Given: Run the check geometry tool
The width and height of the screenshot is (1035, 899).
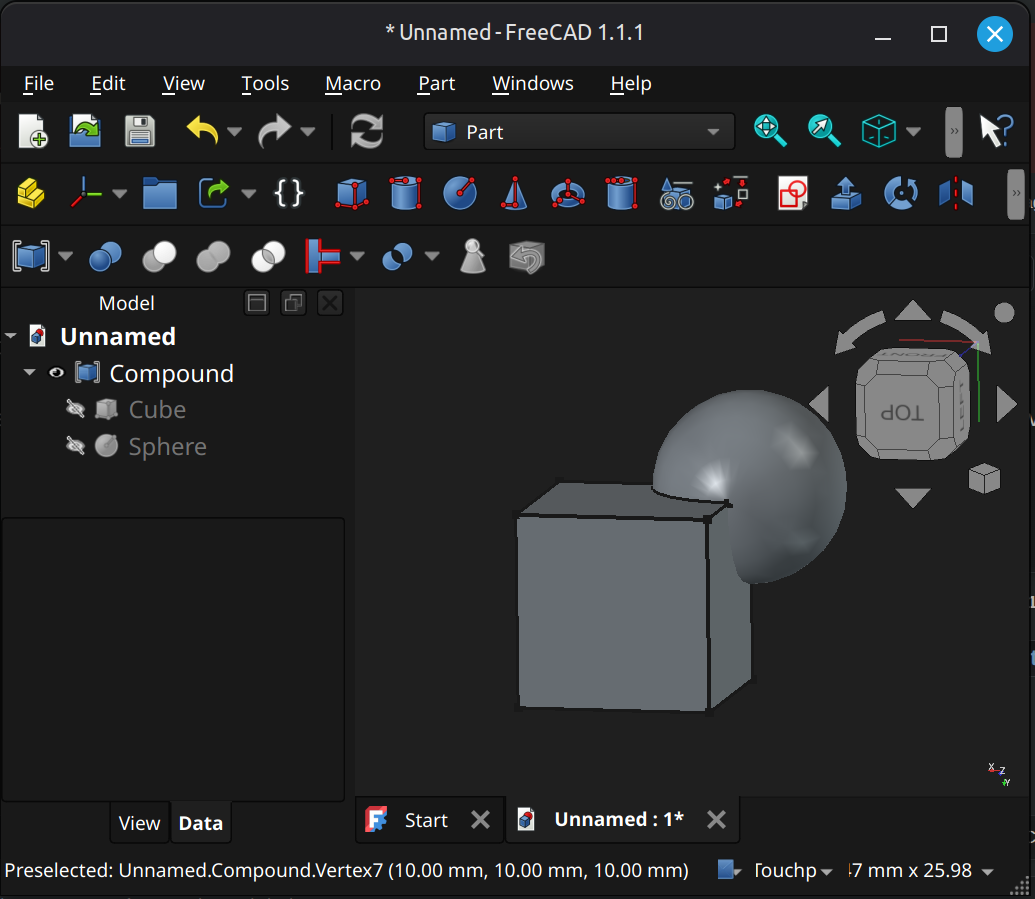Looking at the screenshot, I should click(x=473, y=256).
